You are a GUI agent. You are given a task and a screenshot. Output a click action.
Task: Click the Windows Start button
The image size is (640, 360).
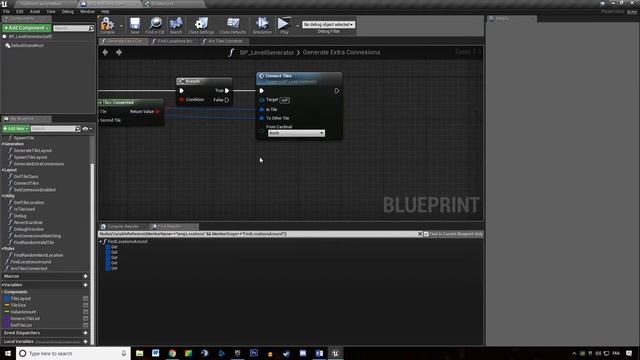pyautogui.click(x=8, y=353)
